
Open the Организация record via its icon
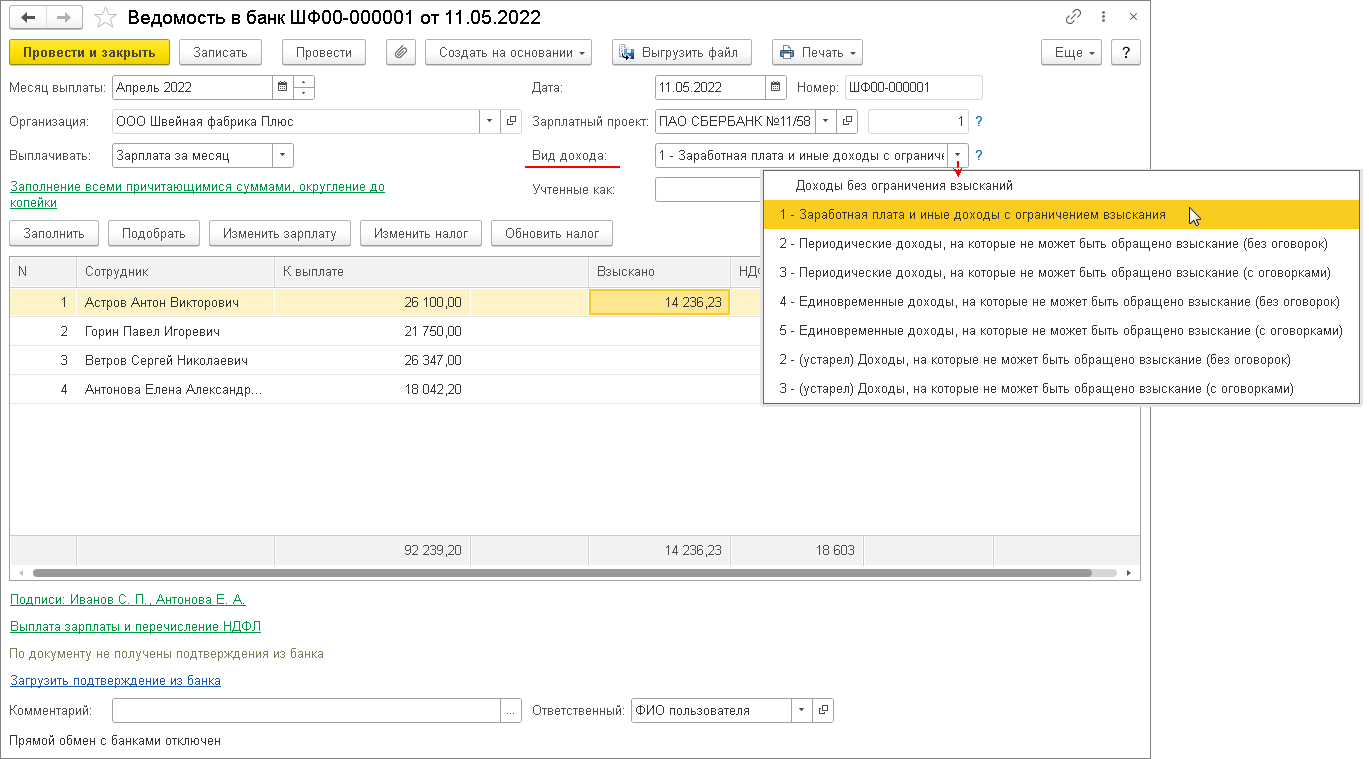pyautogui.click(x=511, y=122)
